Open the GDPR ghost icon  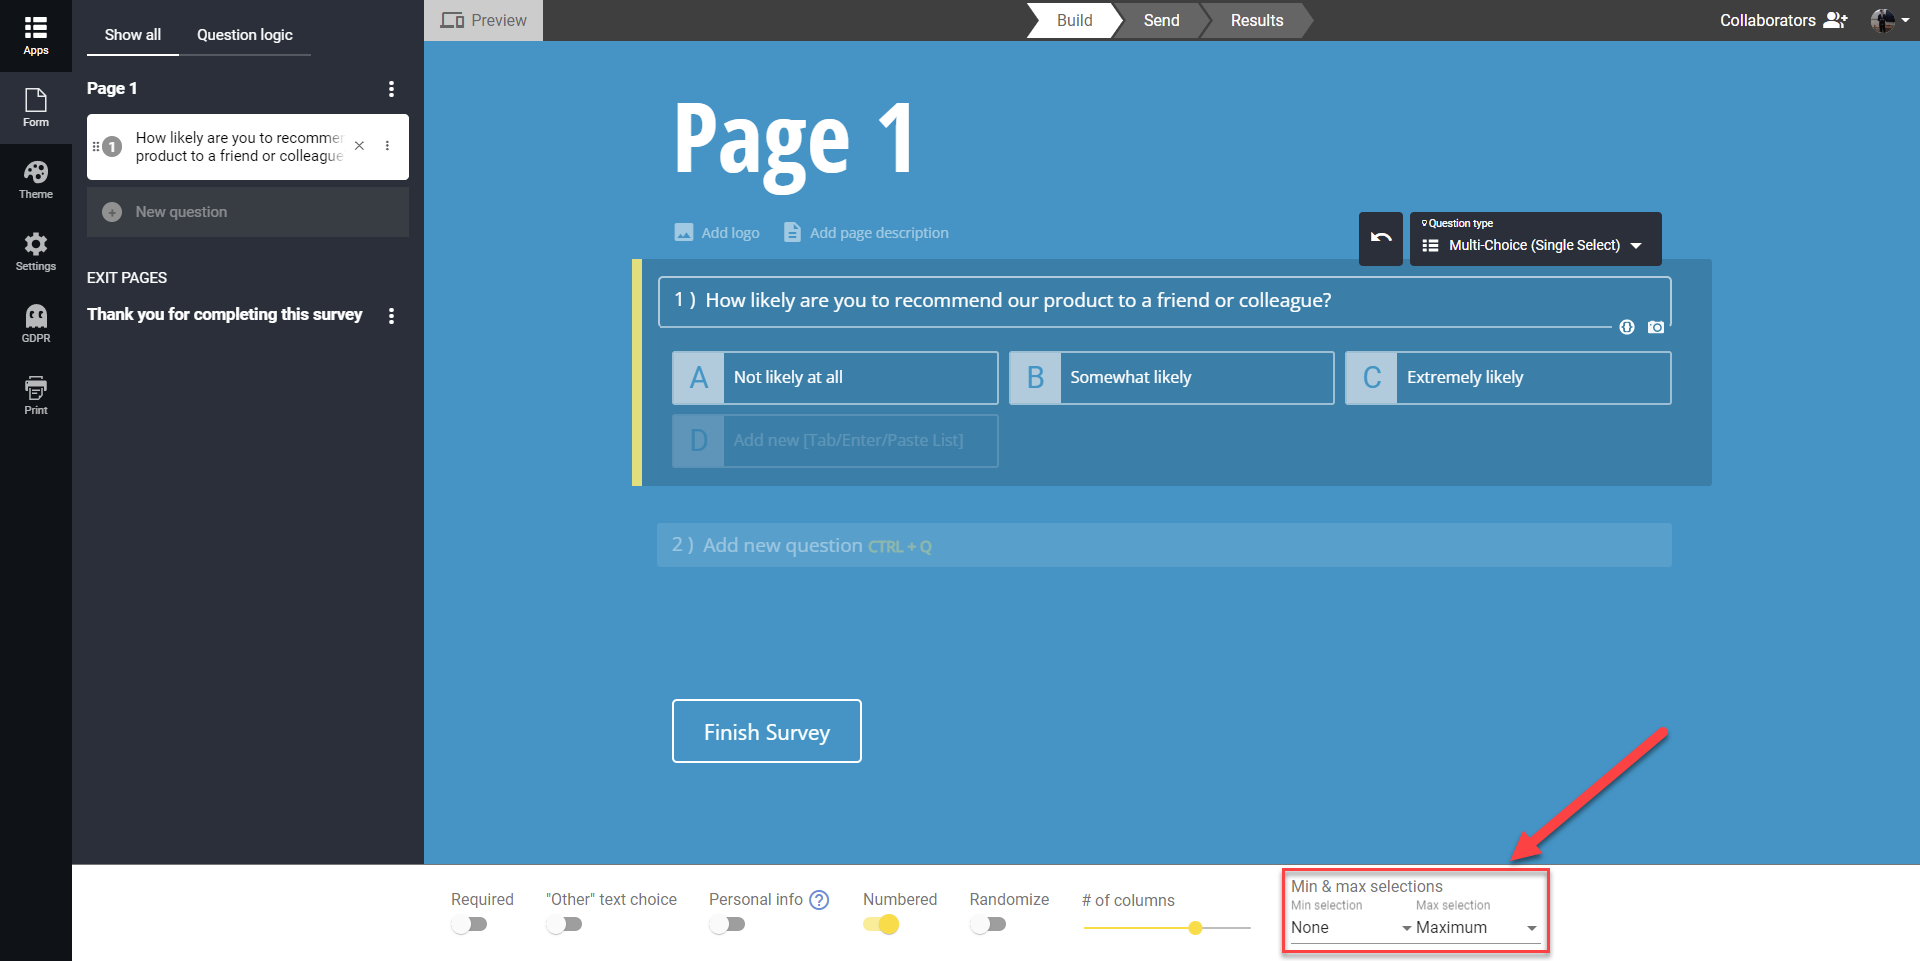pos(36,316)
